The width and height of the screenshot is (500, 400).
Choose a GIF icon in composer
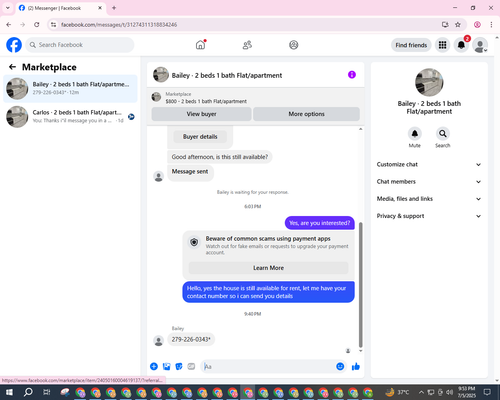(x=191, y=366)
